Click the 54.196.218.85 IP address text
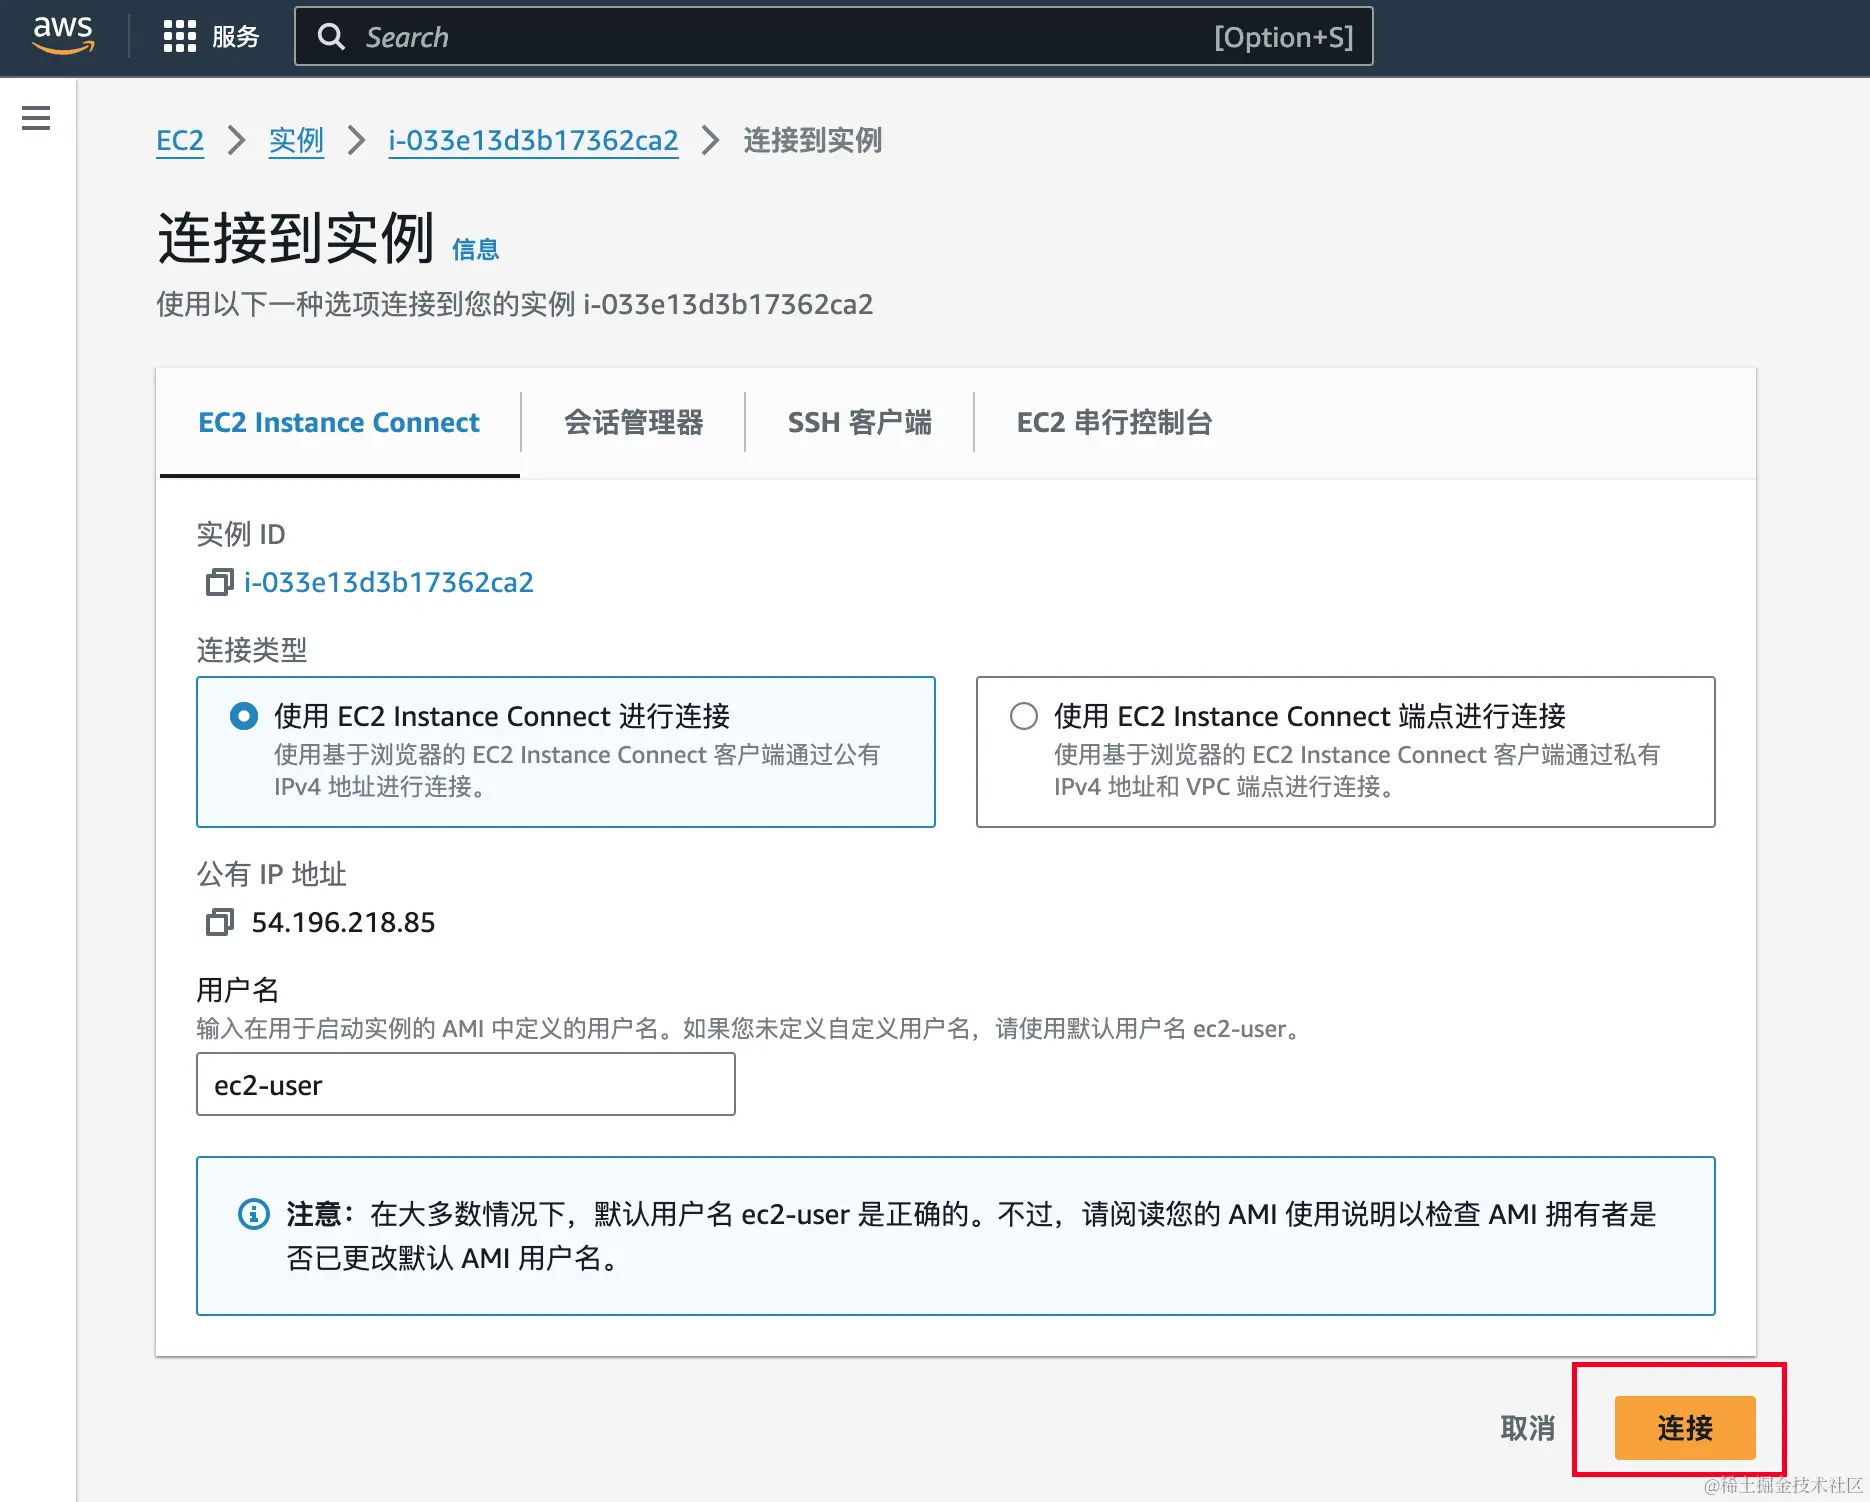 pyautogui.click(x=343, y=922)
